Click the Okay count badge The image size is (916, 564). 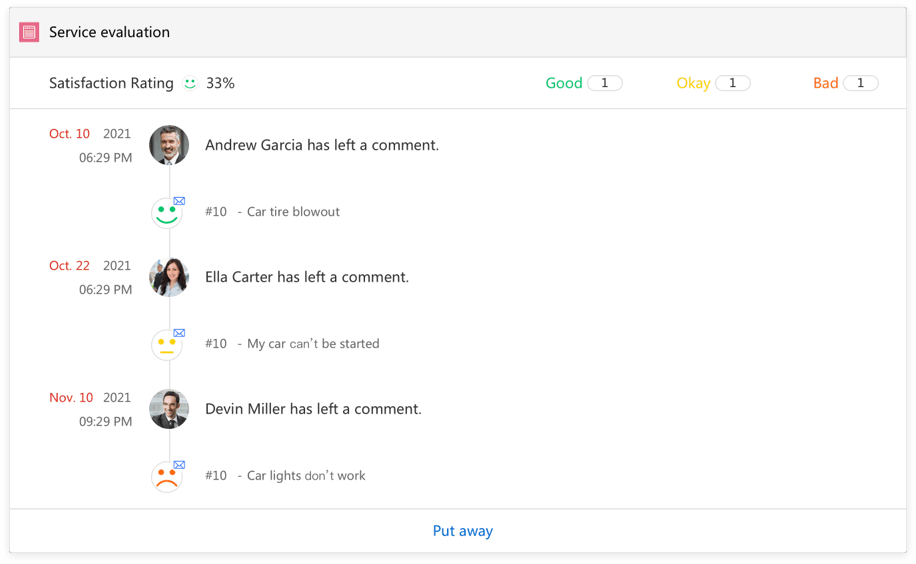pyautogui.click(x=733, y=83)
